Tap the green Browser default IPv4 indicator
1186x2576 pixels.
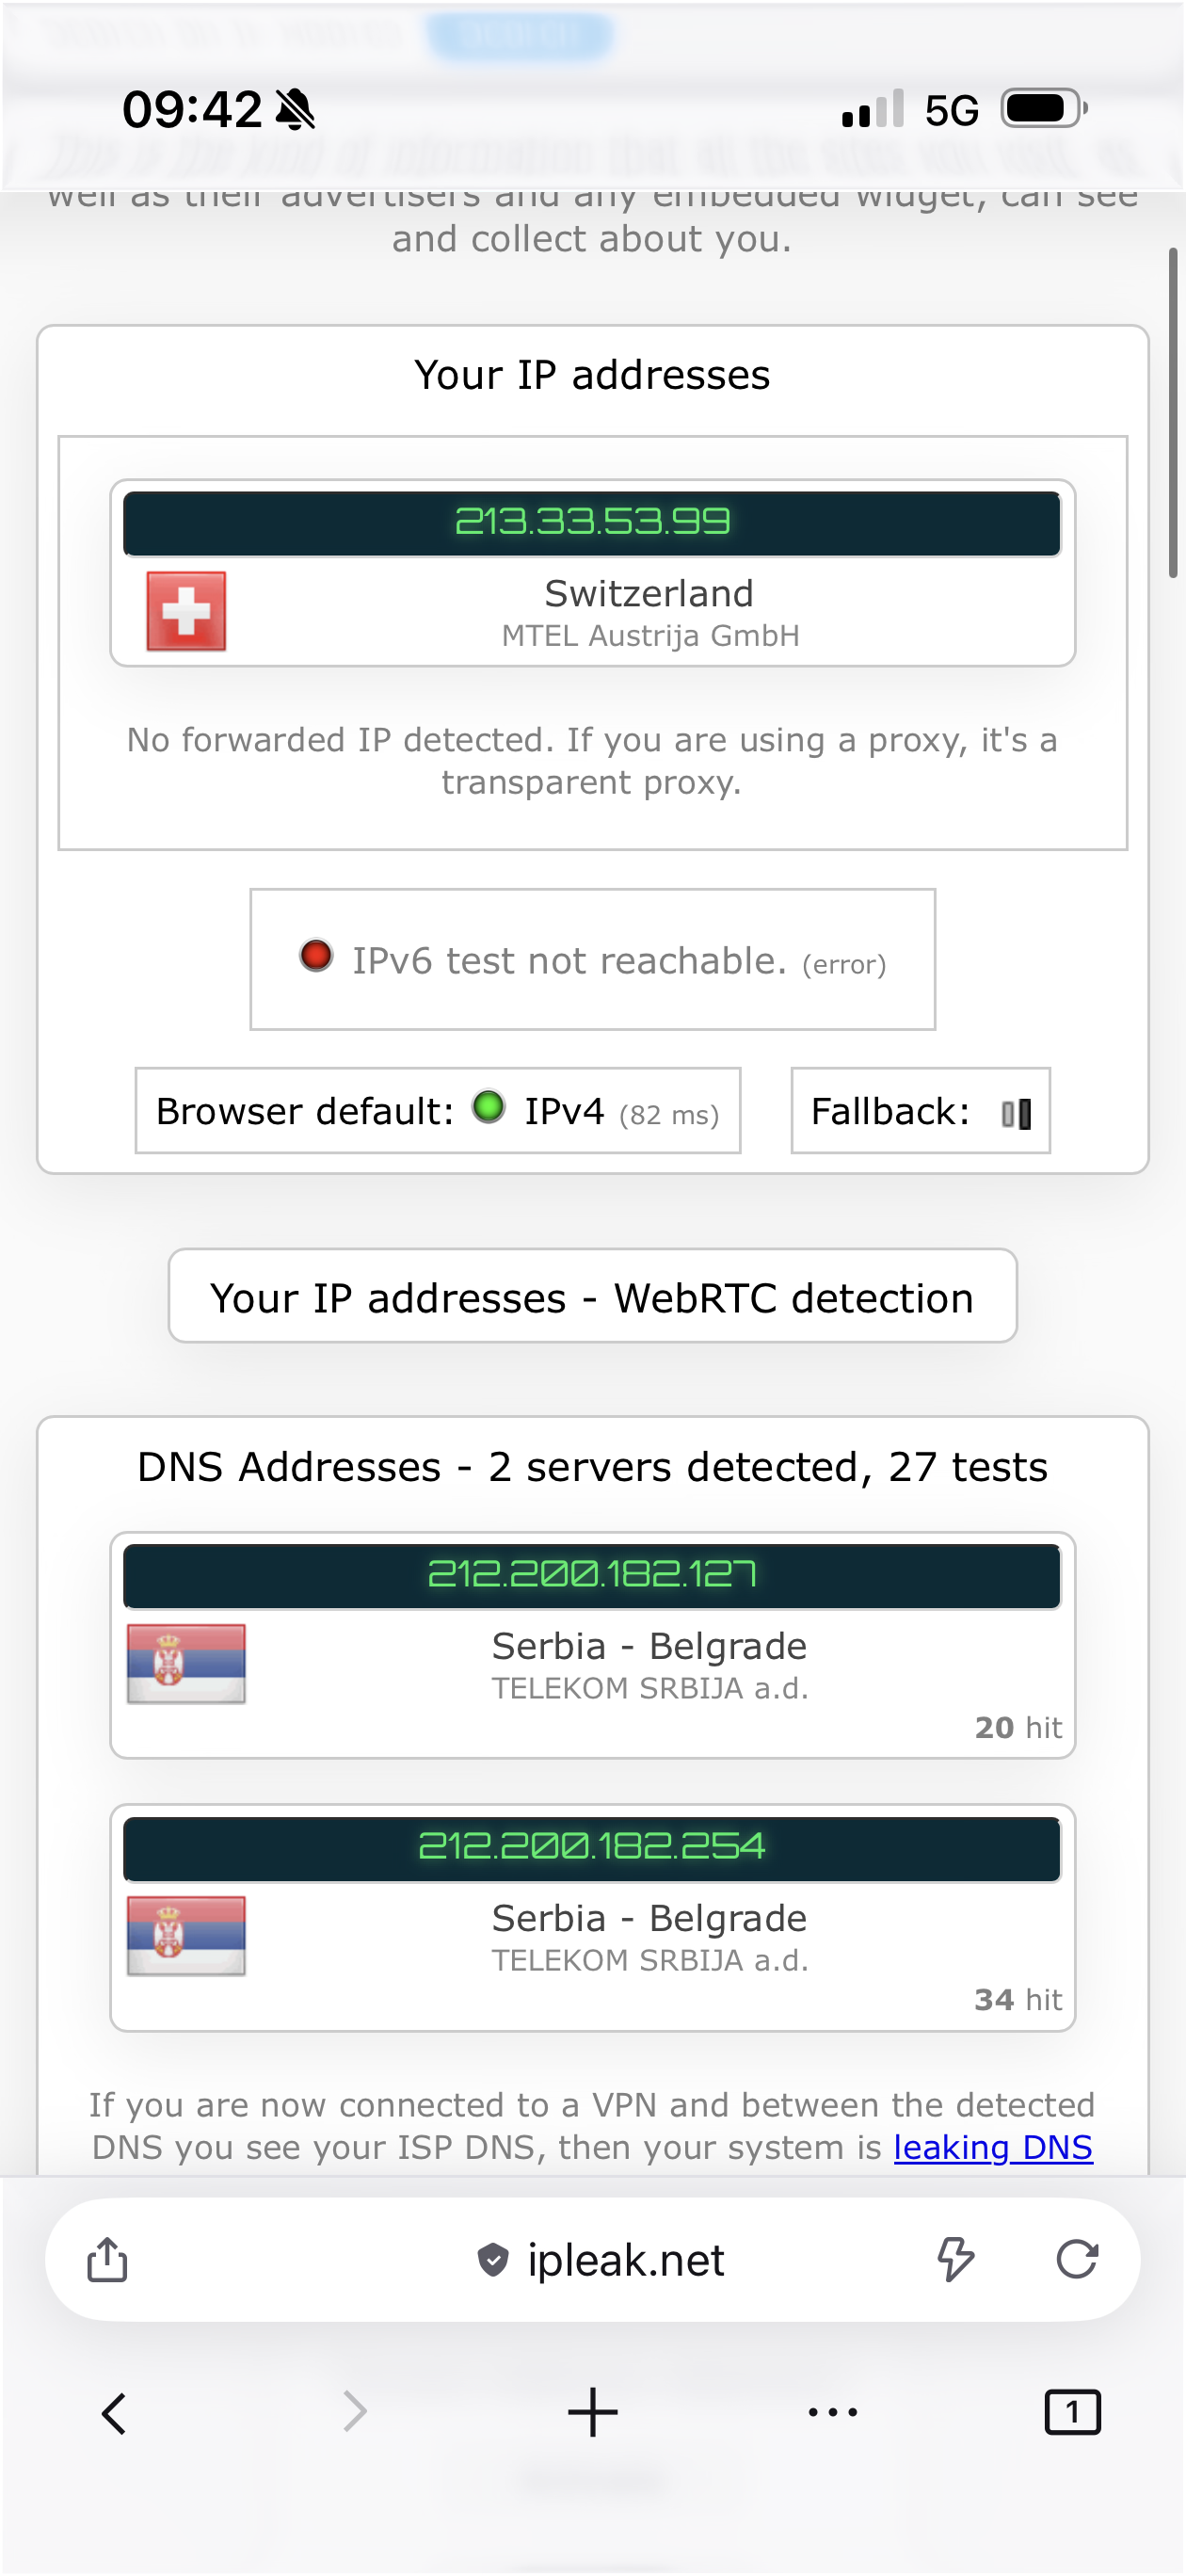tap(489, 1107)
